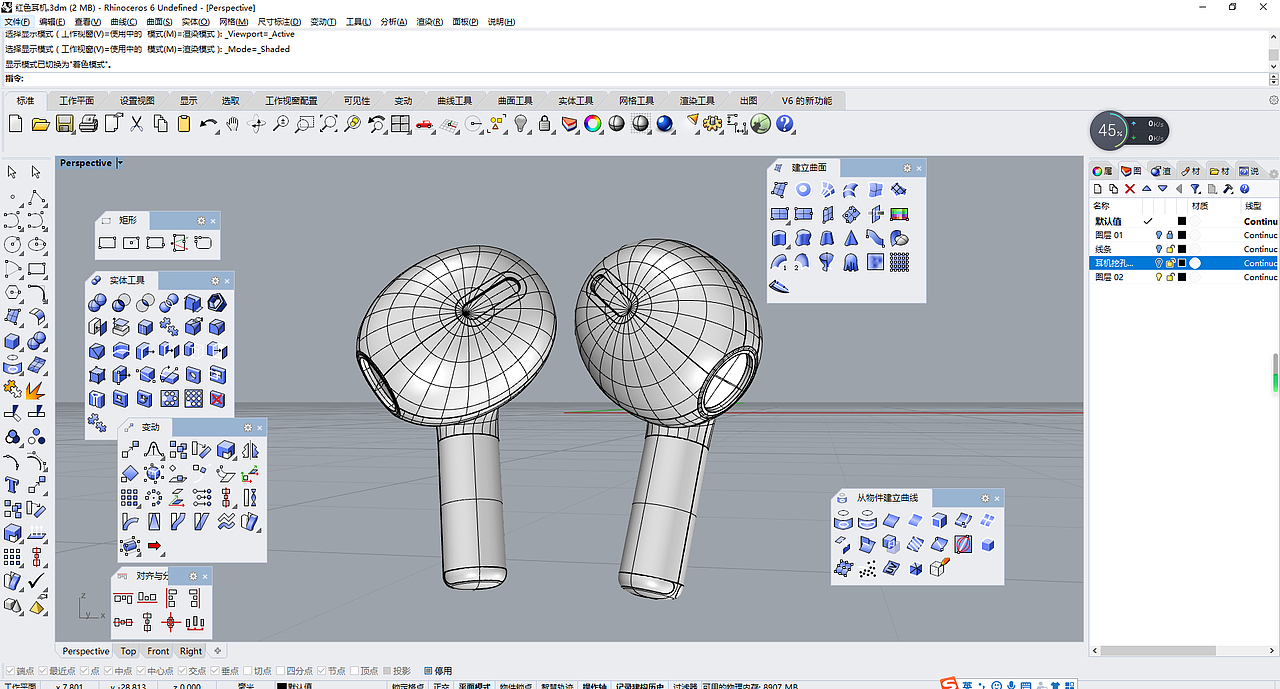Click the four-viewport layout icon

coord(400,123)
